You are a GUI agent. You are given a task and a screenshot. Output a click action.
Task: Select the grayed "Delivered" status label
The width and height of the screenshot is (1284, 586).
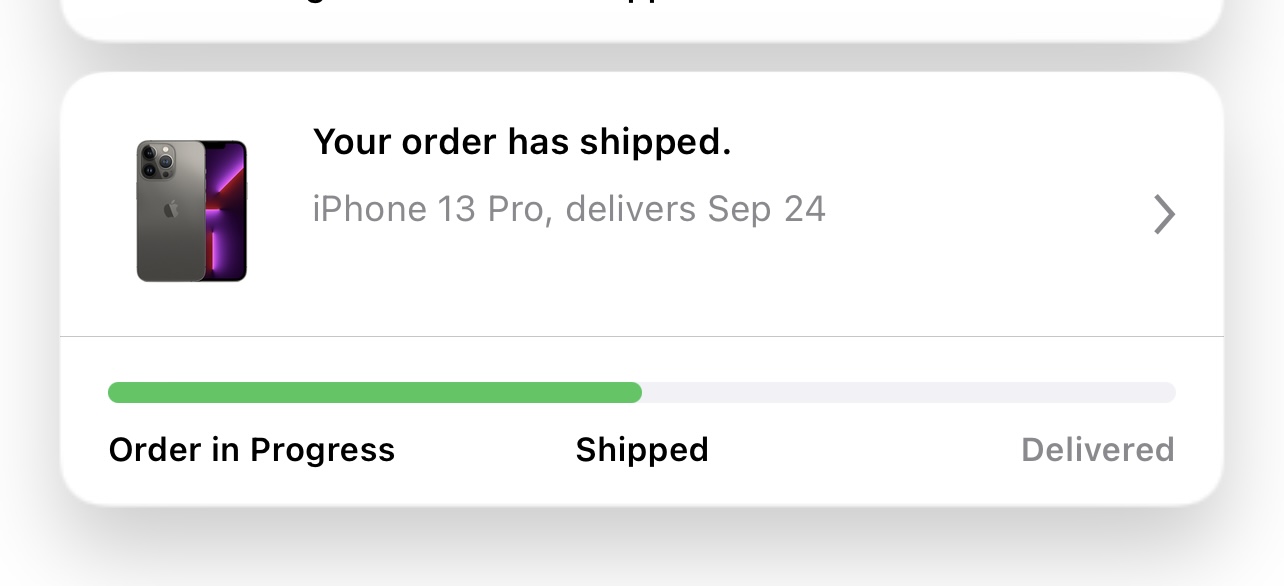click(1098, 450)
